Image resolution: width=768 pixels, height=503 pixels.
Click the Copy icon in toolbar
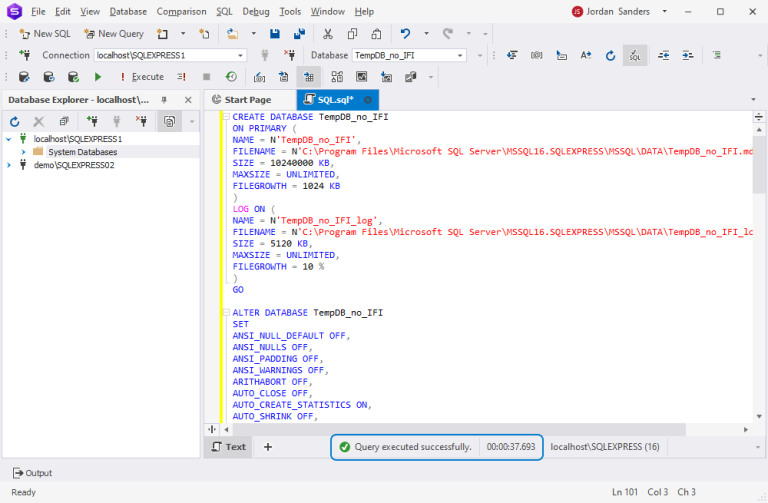point(352,34)
